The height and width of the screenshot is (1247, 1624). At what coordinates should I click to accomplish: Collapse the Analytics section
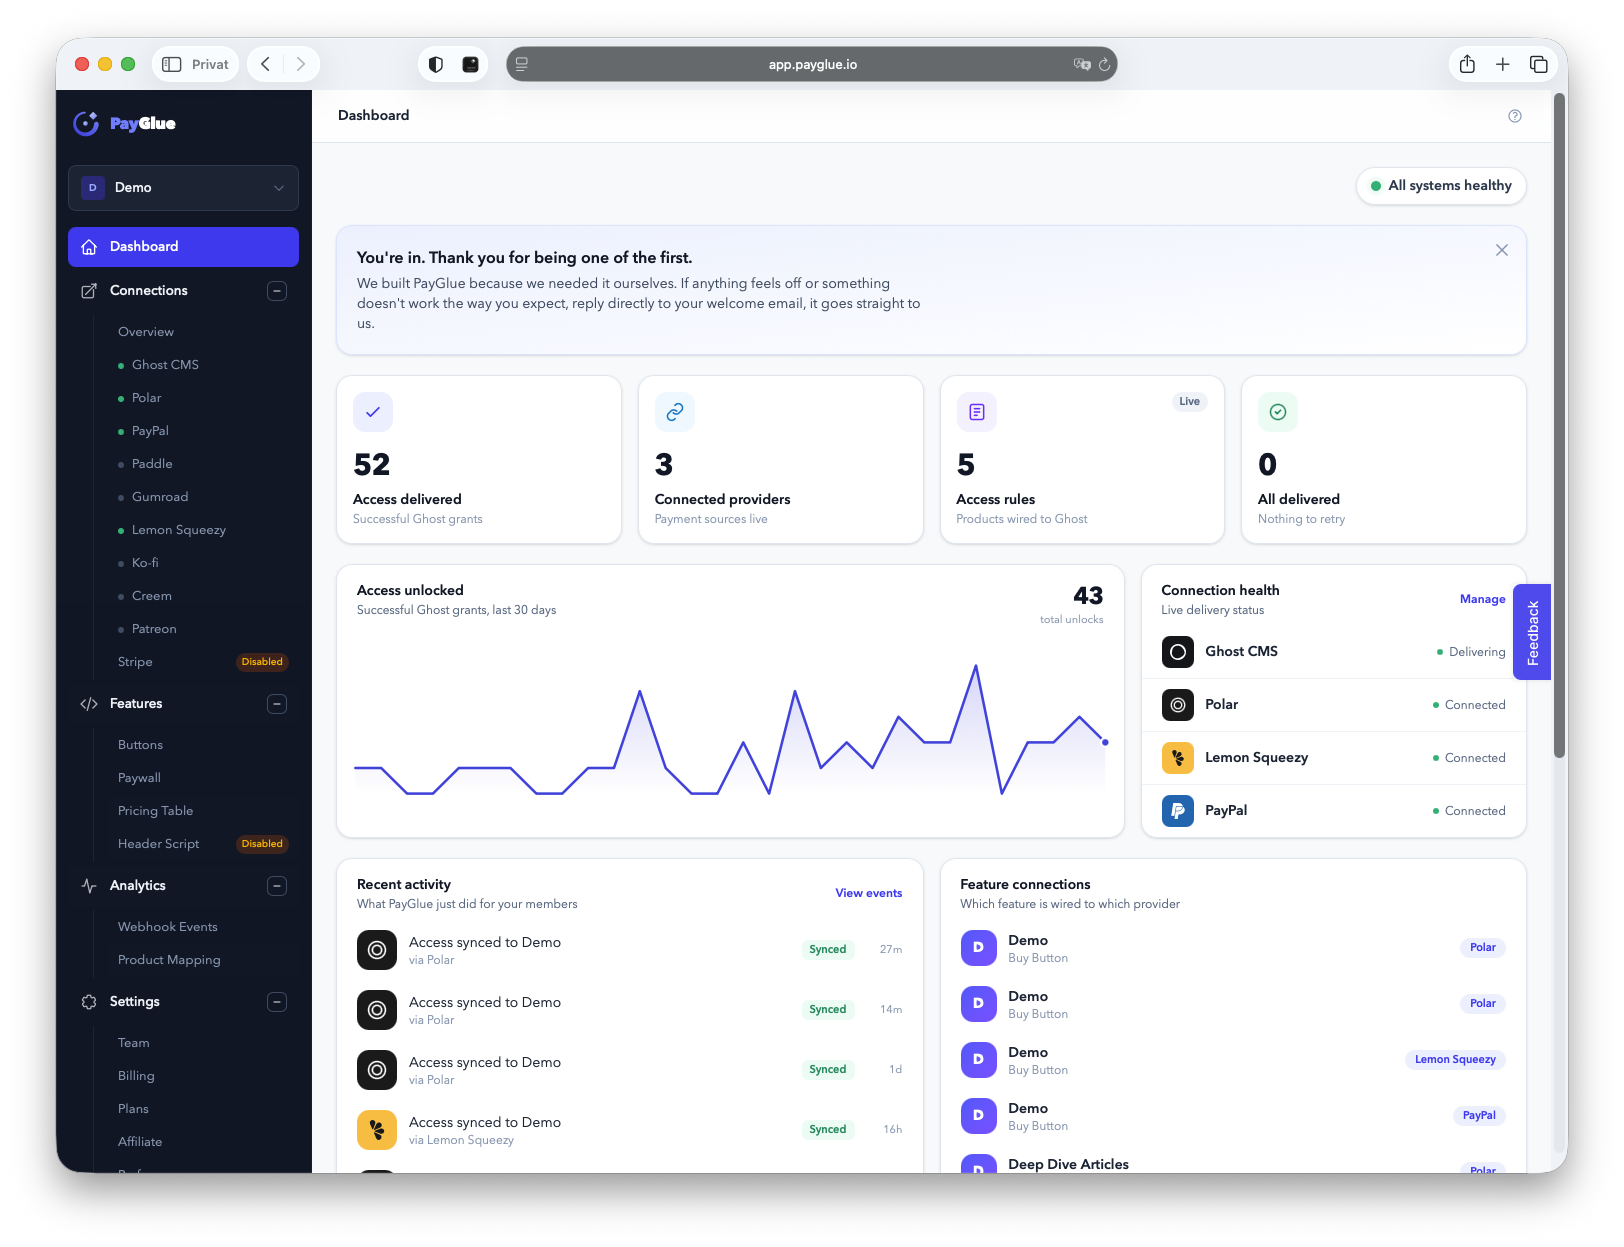(277, 886)
